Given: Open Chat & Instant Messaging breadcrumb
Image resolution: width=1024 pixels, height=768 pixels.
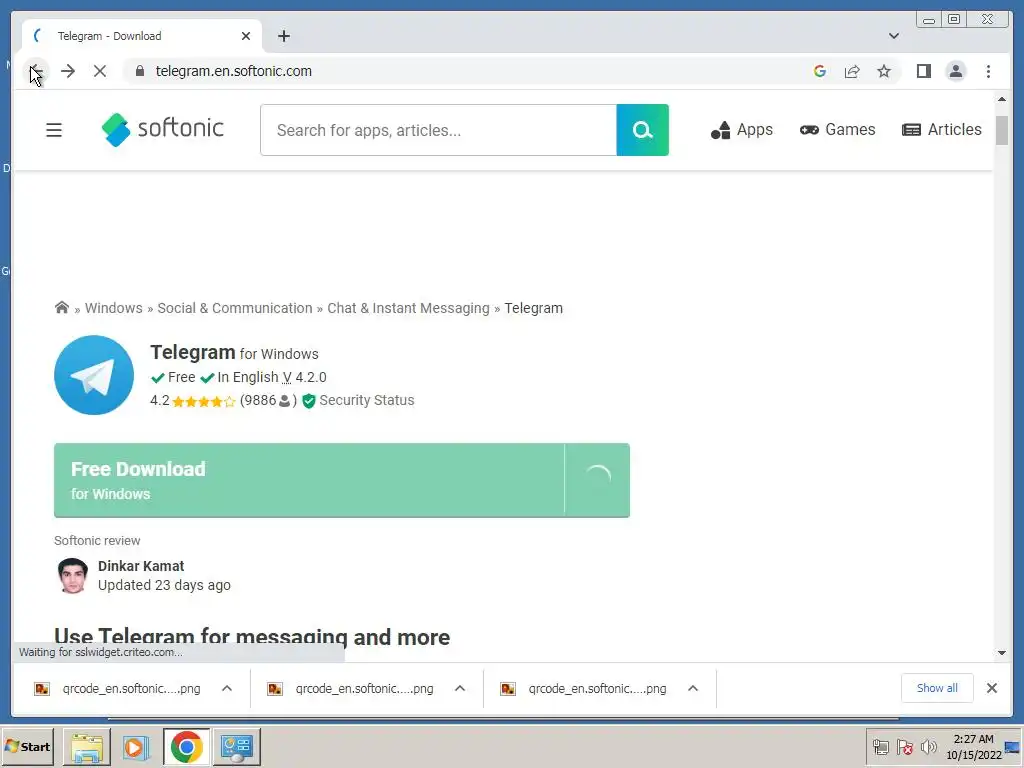Looking at the screenshot, I should (408, 308).
